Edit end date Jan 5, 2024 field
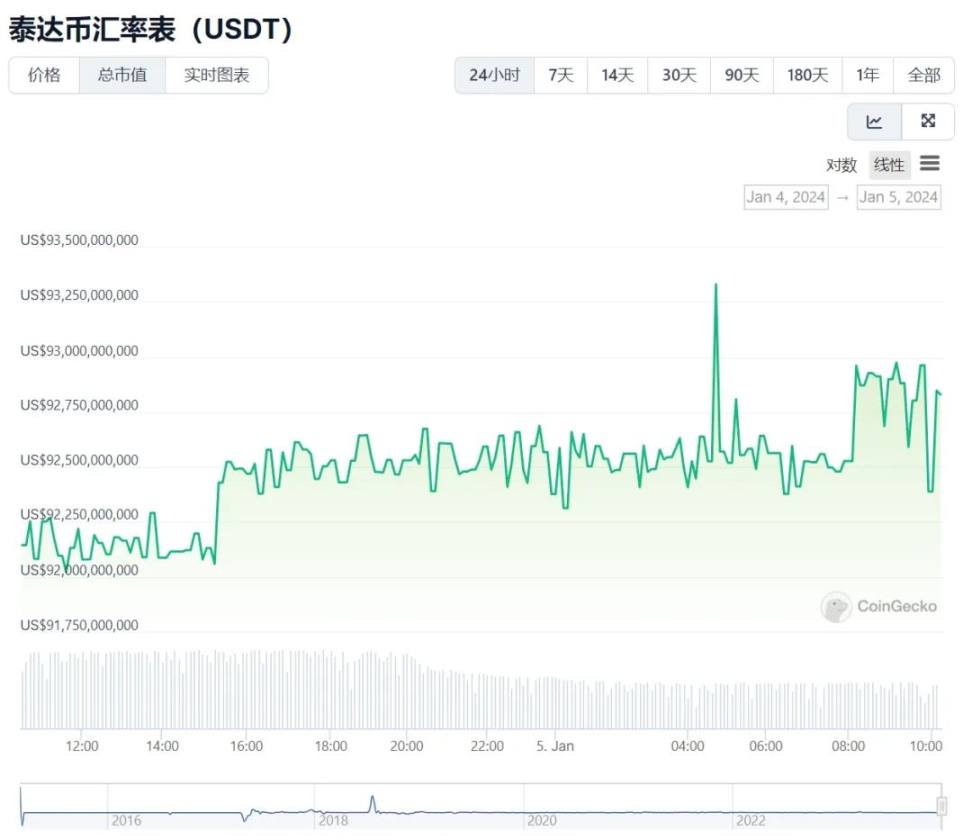Screen dimensions: 972x840 coord(899,197)
